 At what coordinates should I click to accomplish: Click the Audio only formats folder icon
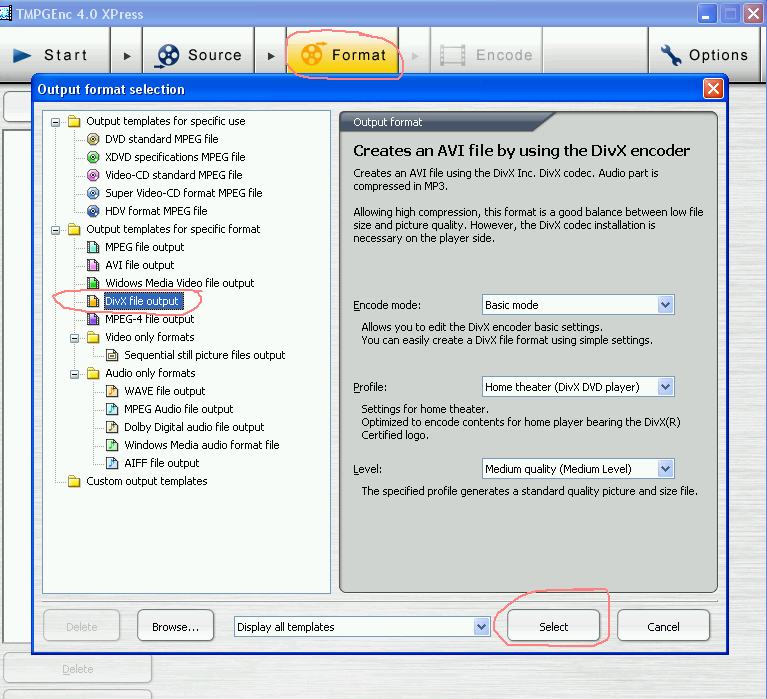click(93, 373)
